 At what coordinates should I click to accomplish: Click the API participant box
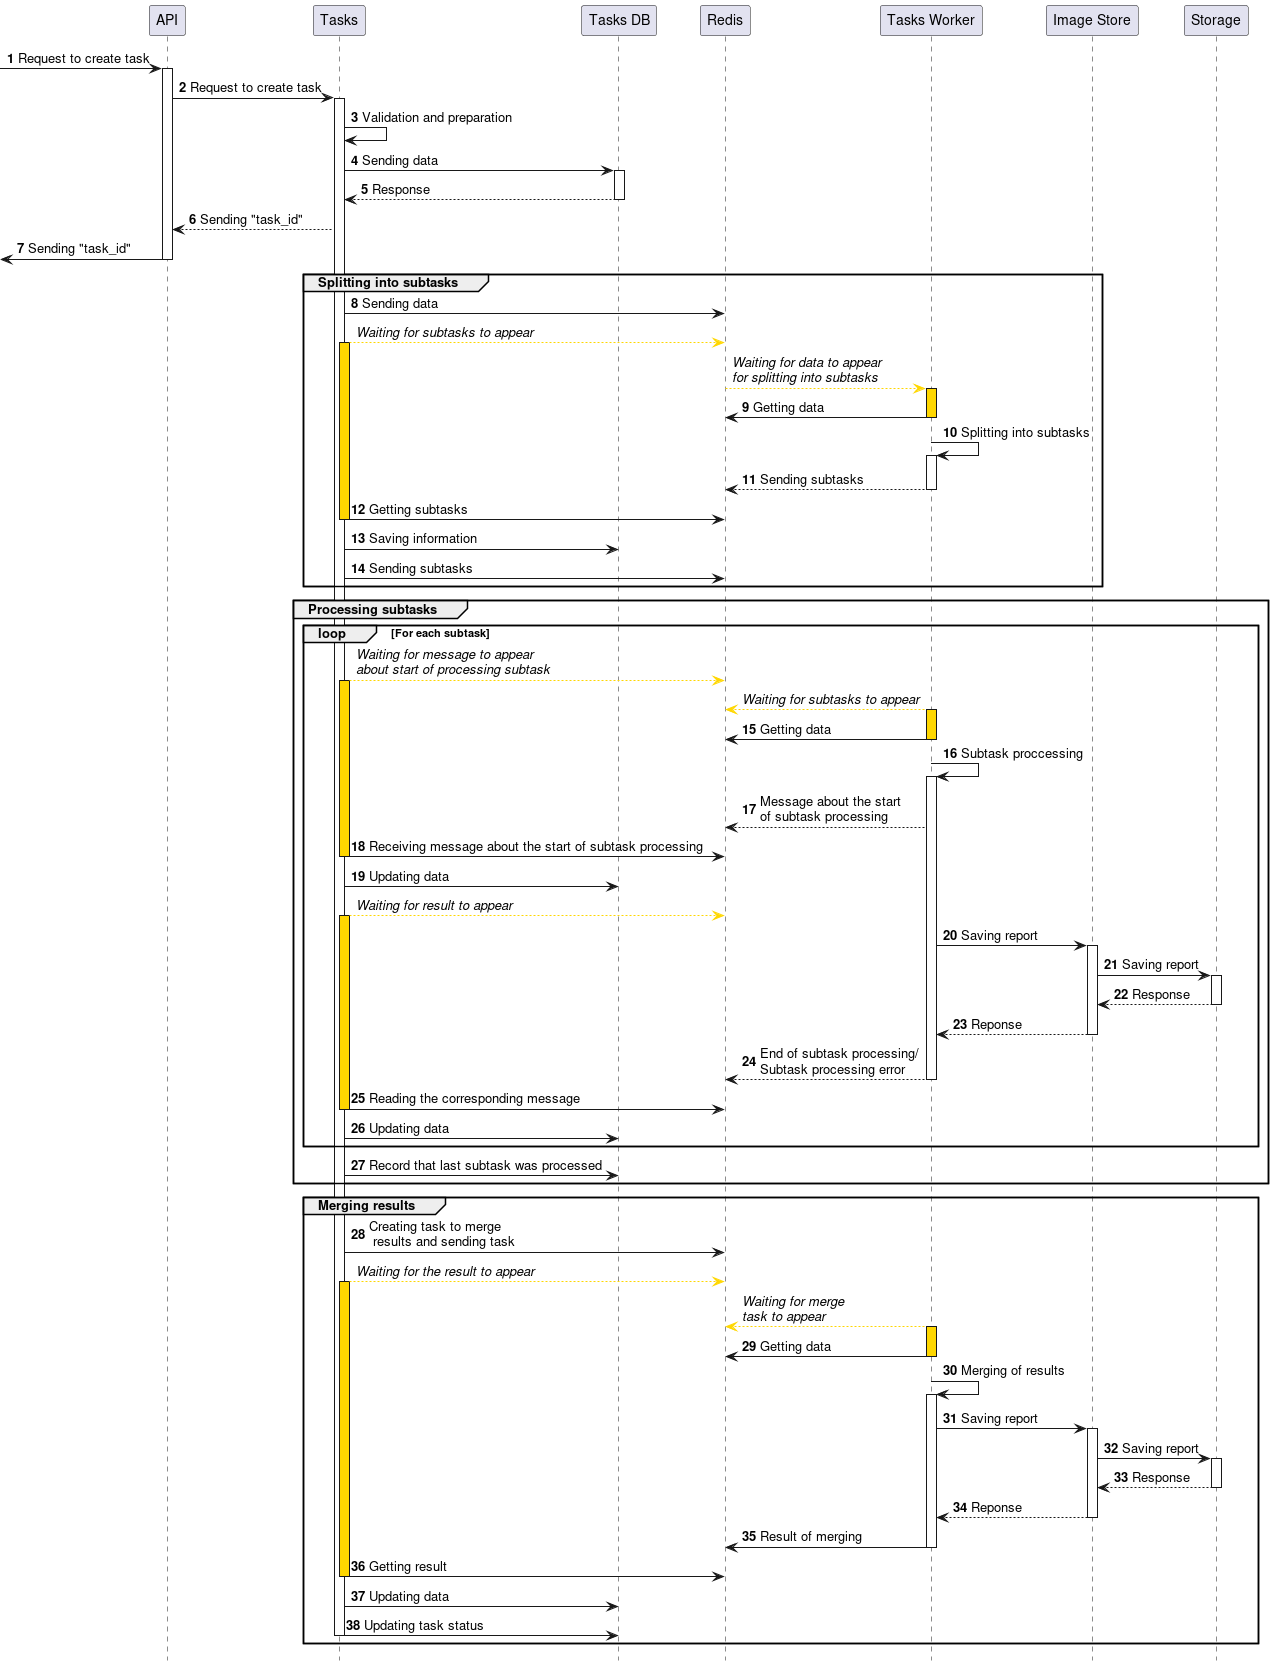click(167, 20)
